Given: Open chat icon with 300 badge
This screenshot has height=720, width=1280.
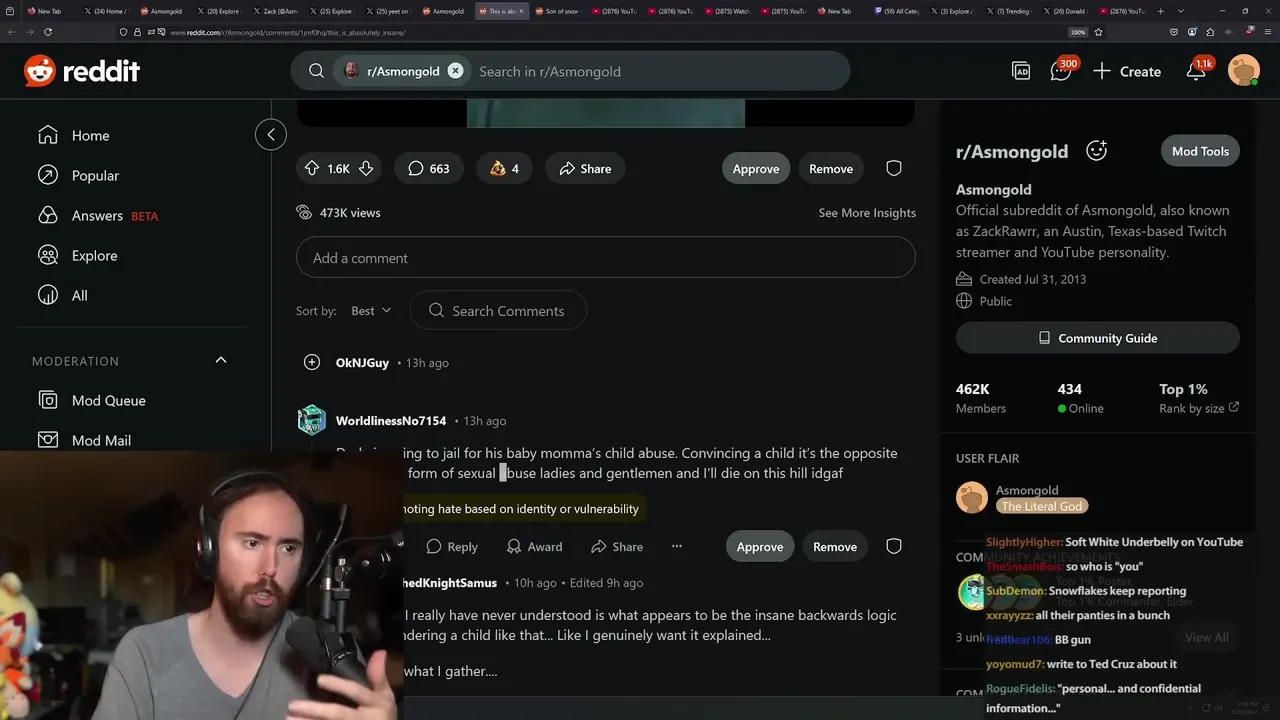Looking at the screenshot, I should (1062, 71).
